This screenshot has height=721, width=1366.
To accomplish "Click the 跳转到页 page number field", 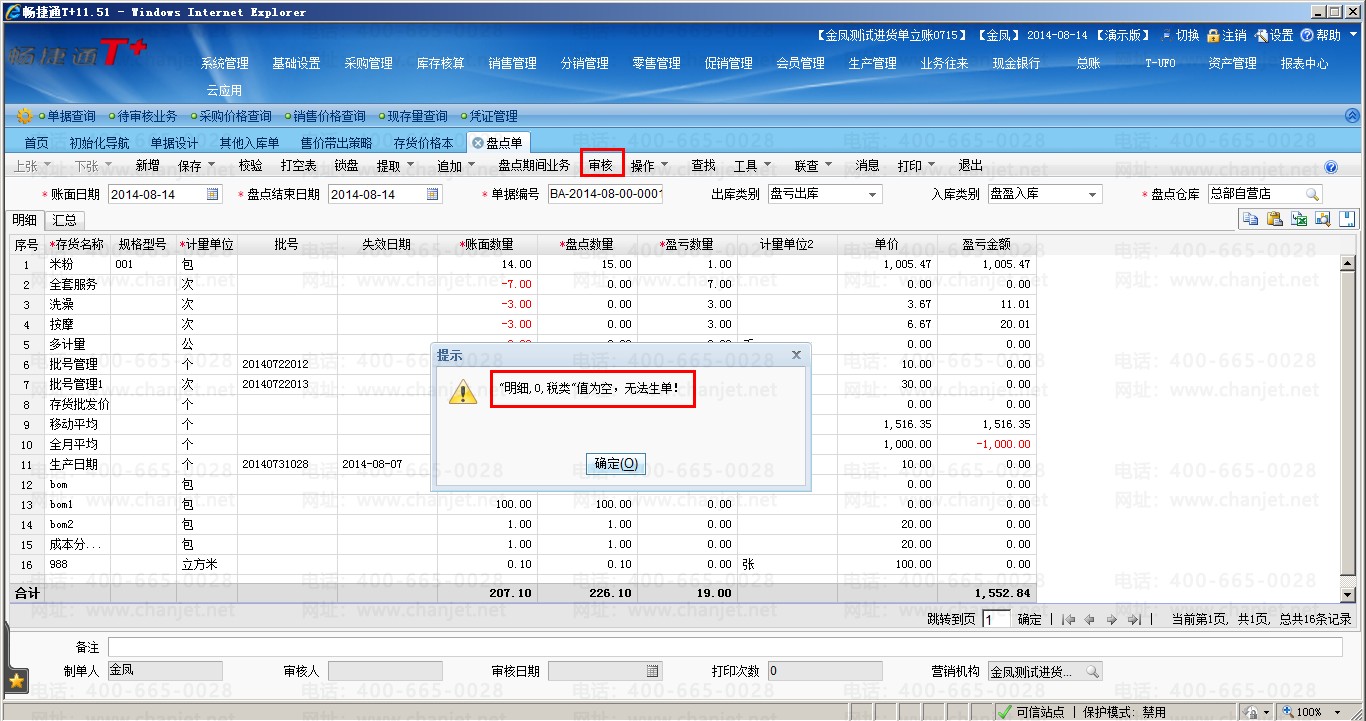I will 996,620.
